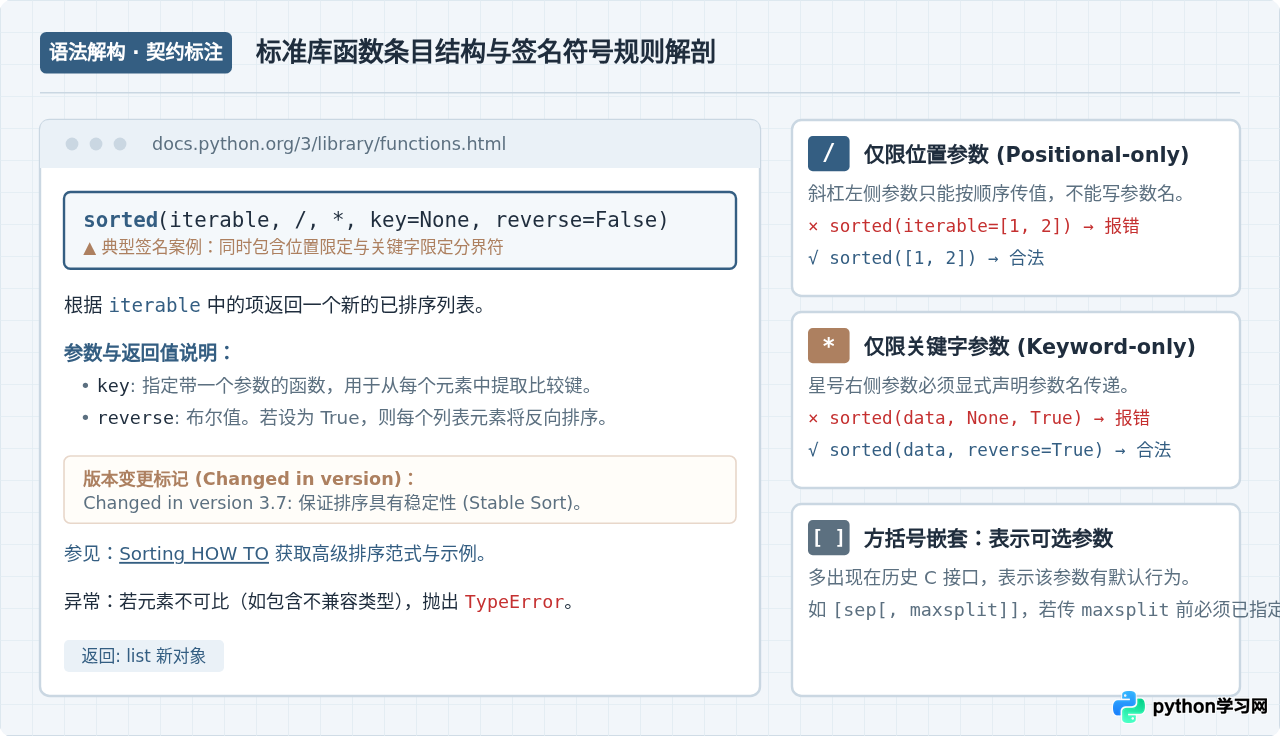1280x736 pixels.
Task: Click the 多出现在历史 C 接口 explanation line
Action: [1000, 577]
